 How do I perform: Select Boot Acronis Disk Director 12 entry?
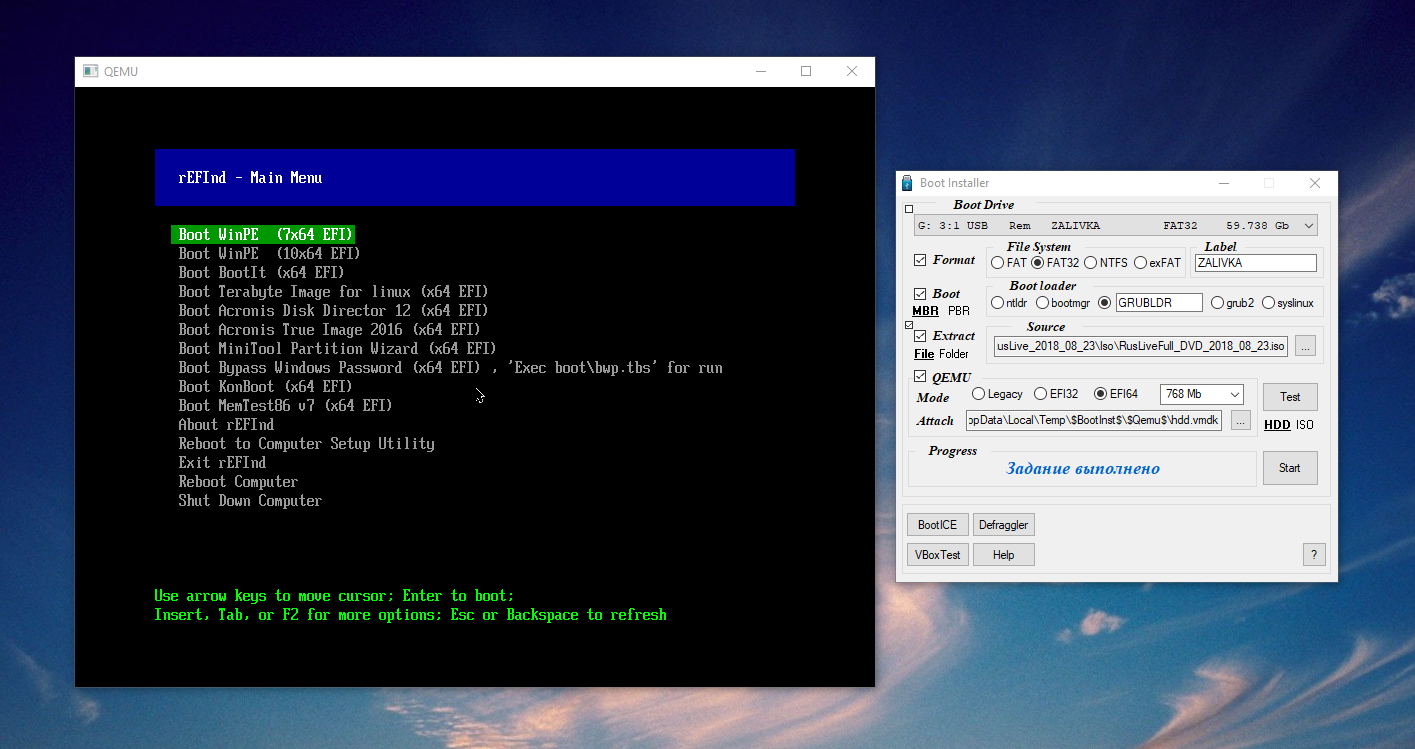(333, 310)
